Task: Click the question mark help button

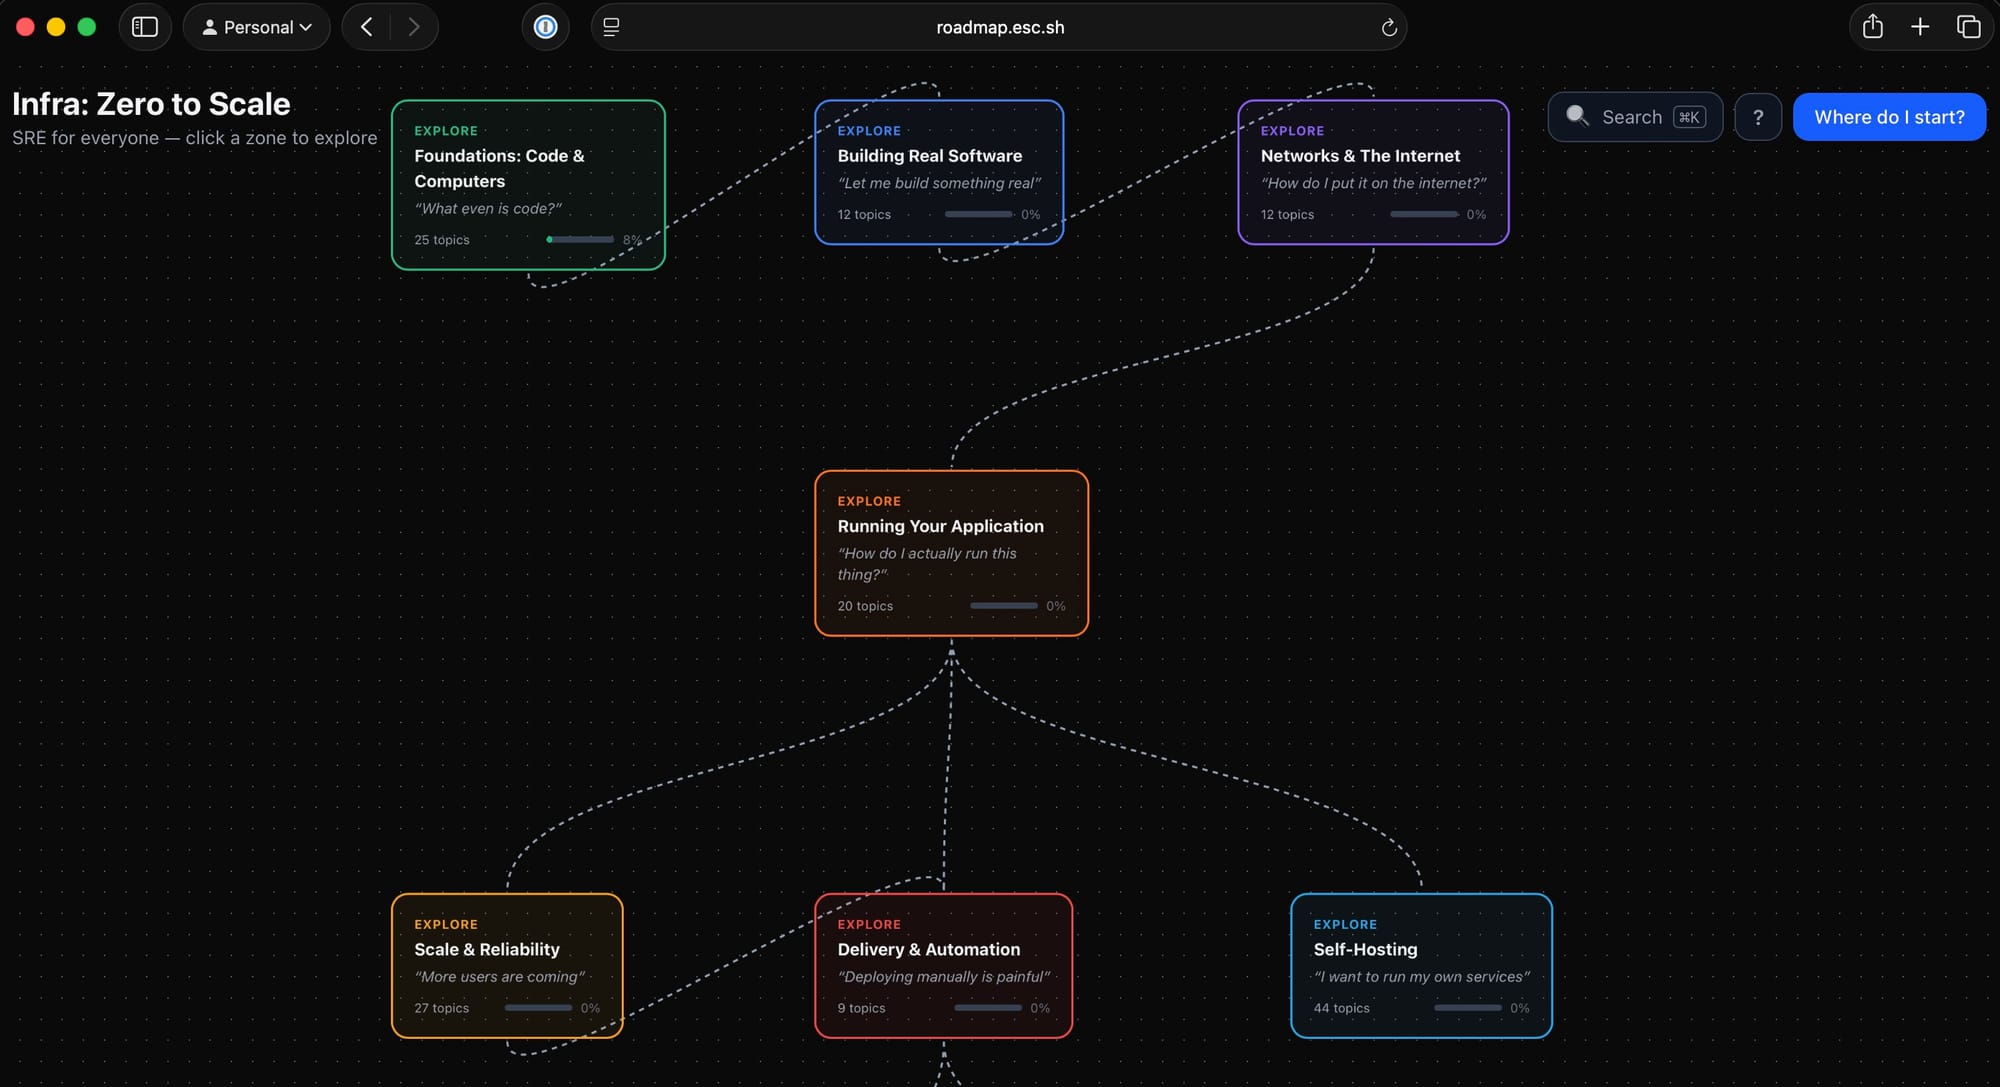Action: pyautogui.click(x=1757, y=117)
